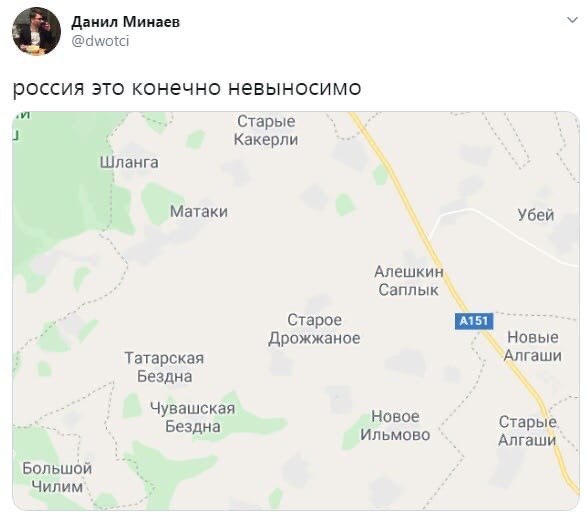The image size is (587, 518).
Task: Click the Чувашская Бездна label
Action: point(193,417)
